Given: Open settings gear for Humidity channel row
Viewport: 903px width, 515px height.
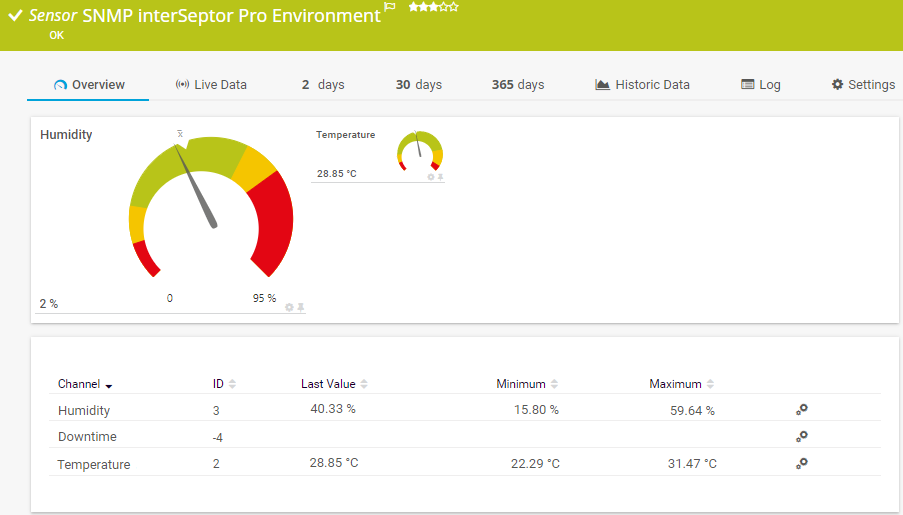Looking at the screenshot, I should pos(801,410).
